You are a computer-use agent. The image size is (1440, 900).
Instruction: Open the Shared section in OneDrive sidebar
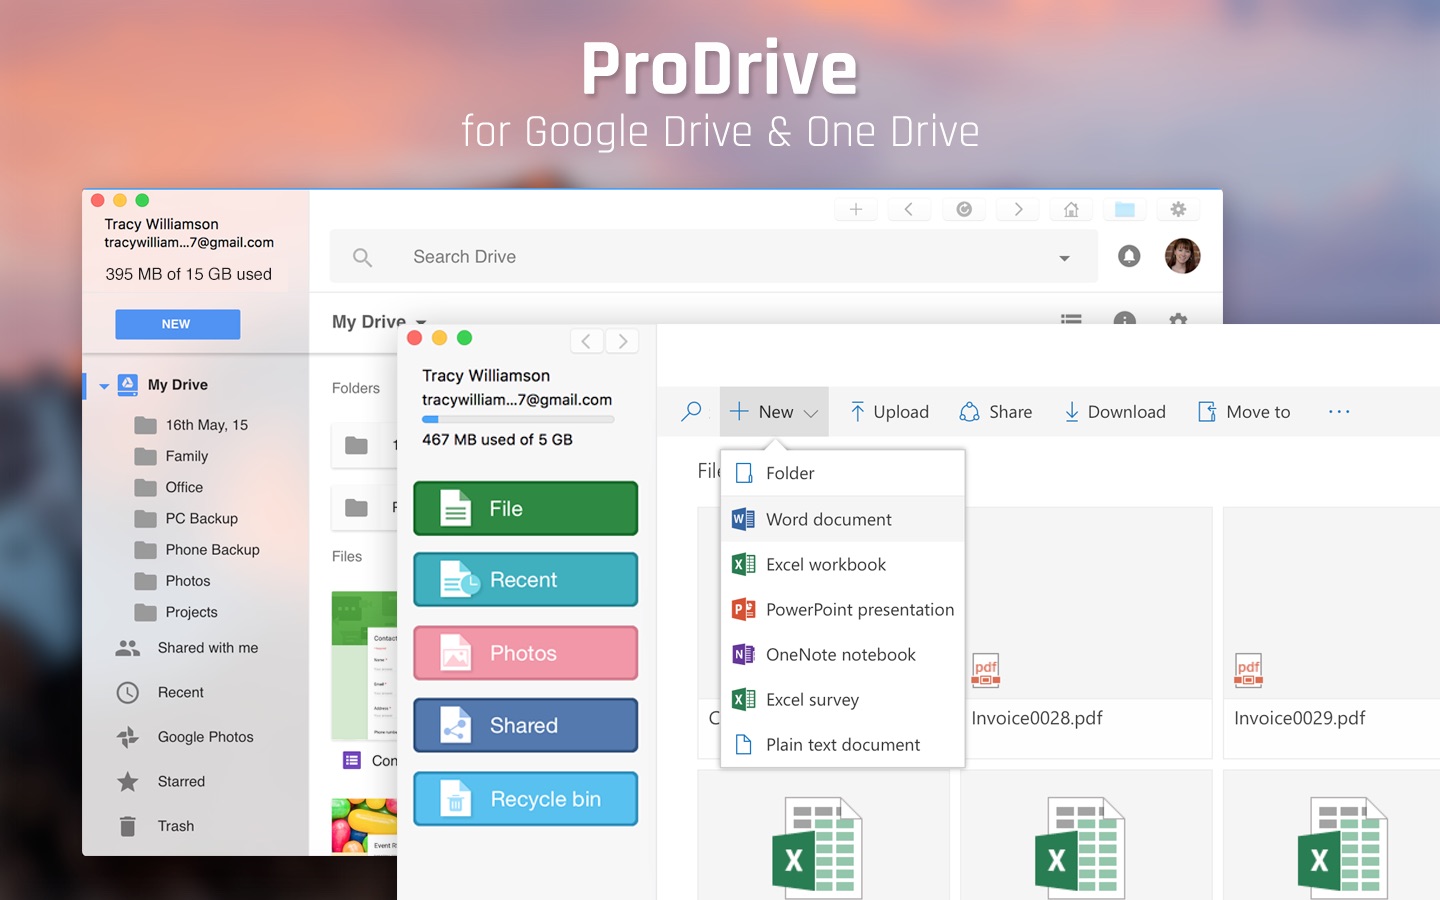pos(526,725)
